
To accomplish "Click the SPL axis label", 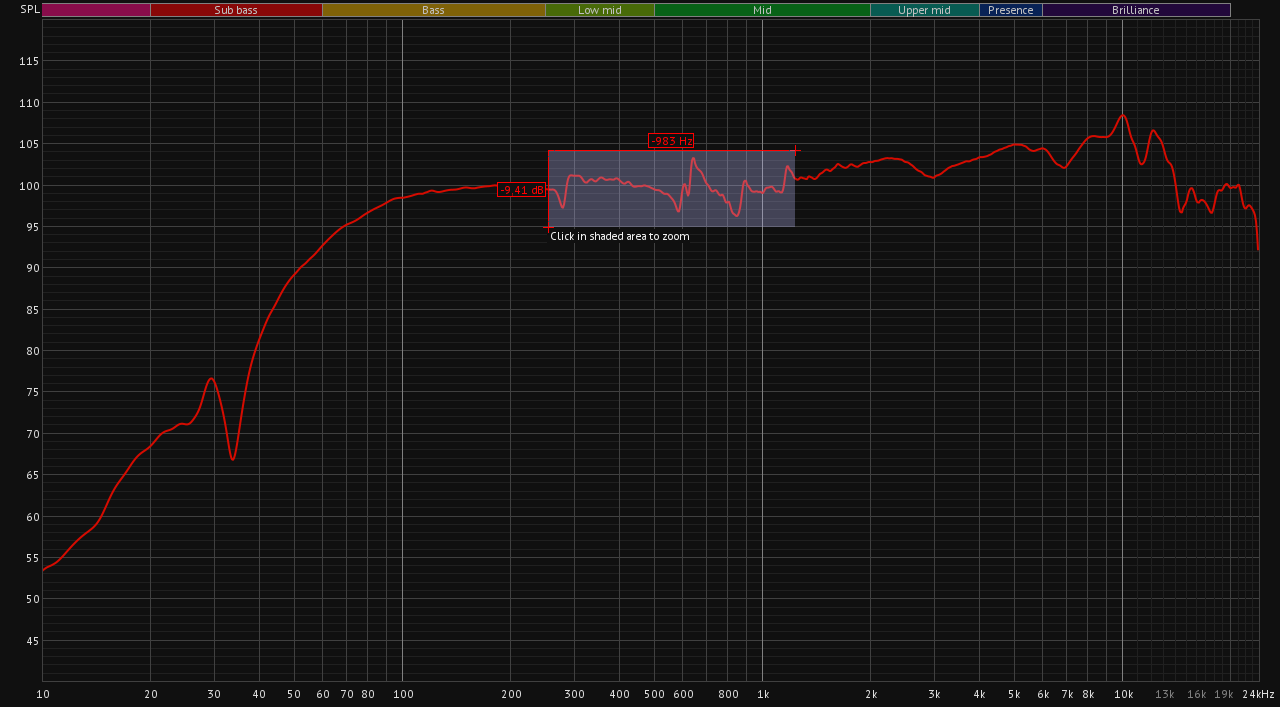I will 30,9.
